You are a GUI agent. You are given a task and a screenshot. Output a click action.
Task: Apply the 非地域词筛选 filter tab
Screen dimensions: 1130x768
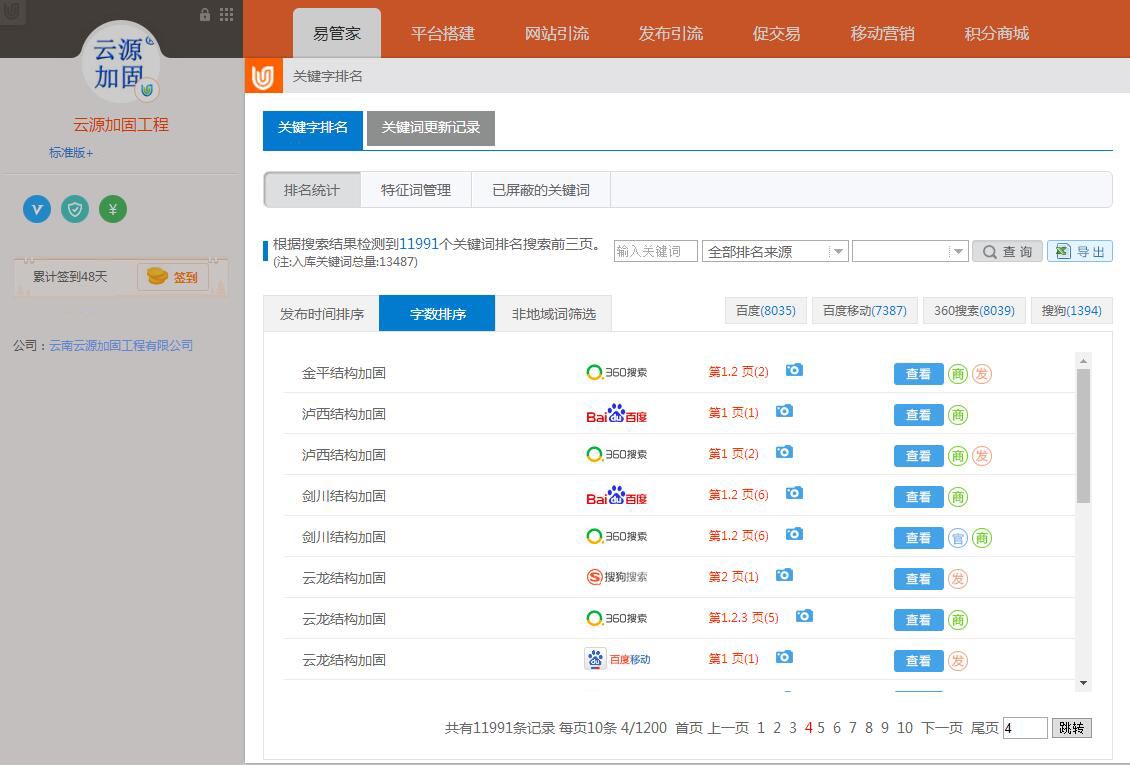[553, 313]
